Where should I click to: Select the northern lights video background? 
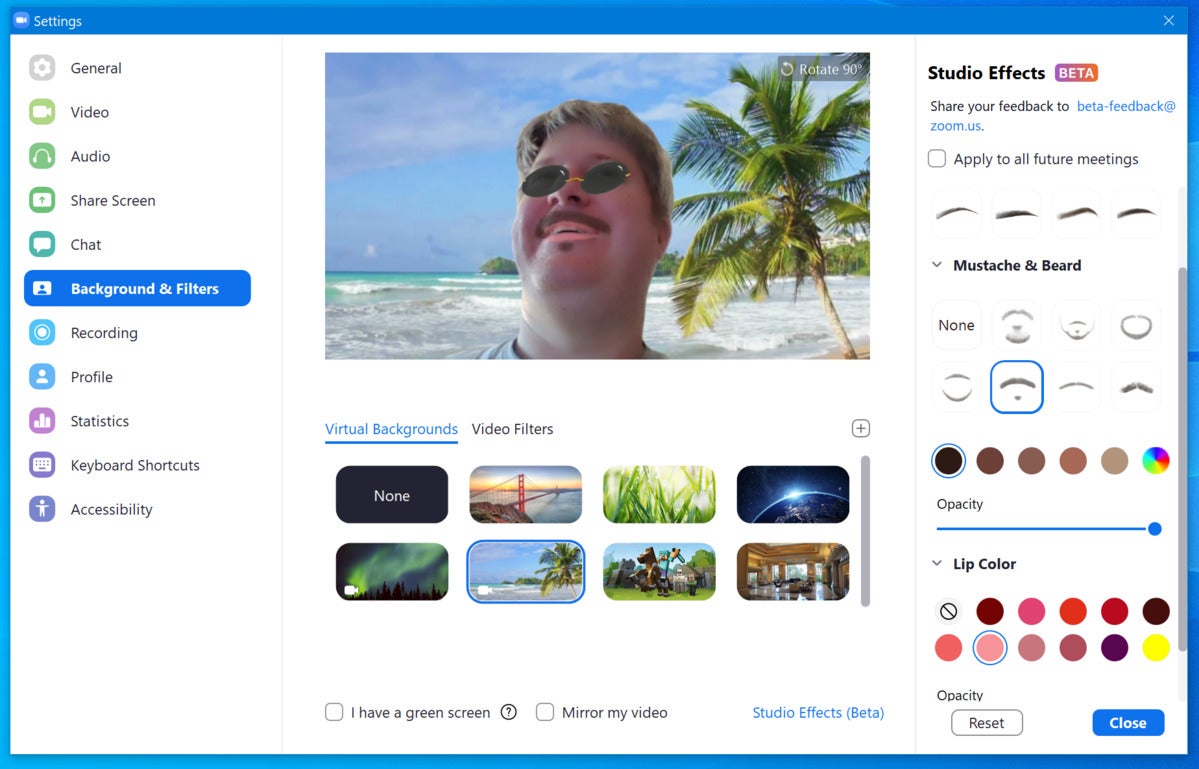click(x=392, y=572)
